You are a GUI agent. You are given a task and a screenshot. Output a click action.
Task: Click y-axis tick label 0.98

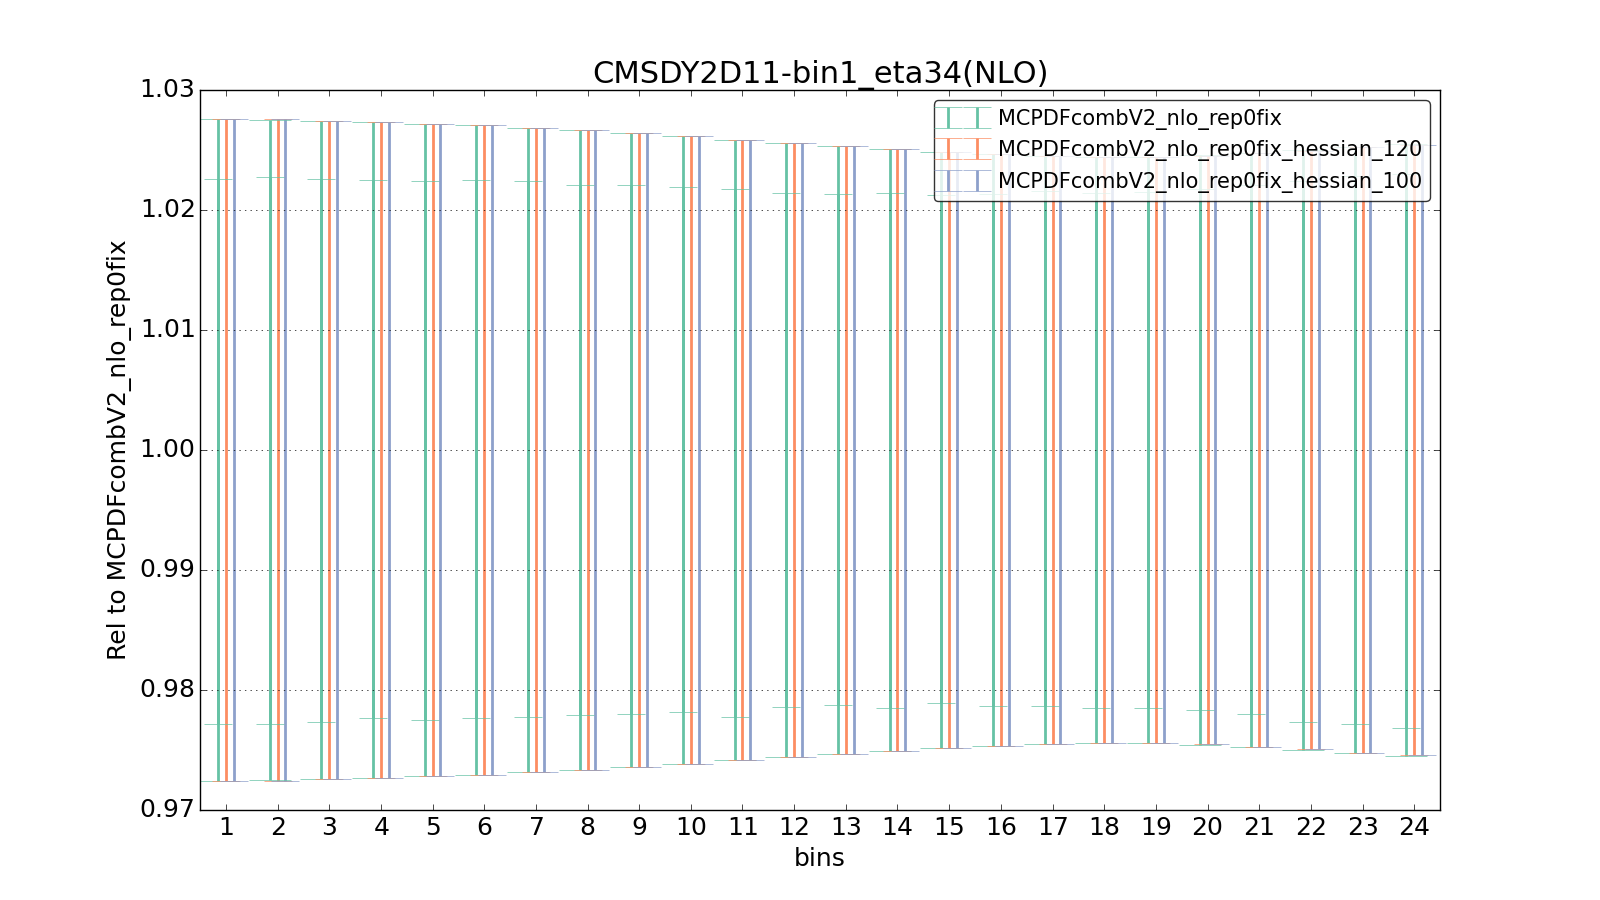coord(167,690)
